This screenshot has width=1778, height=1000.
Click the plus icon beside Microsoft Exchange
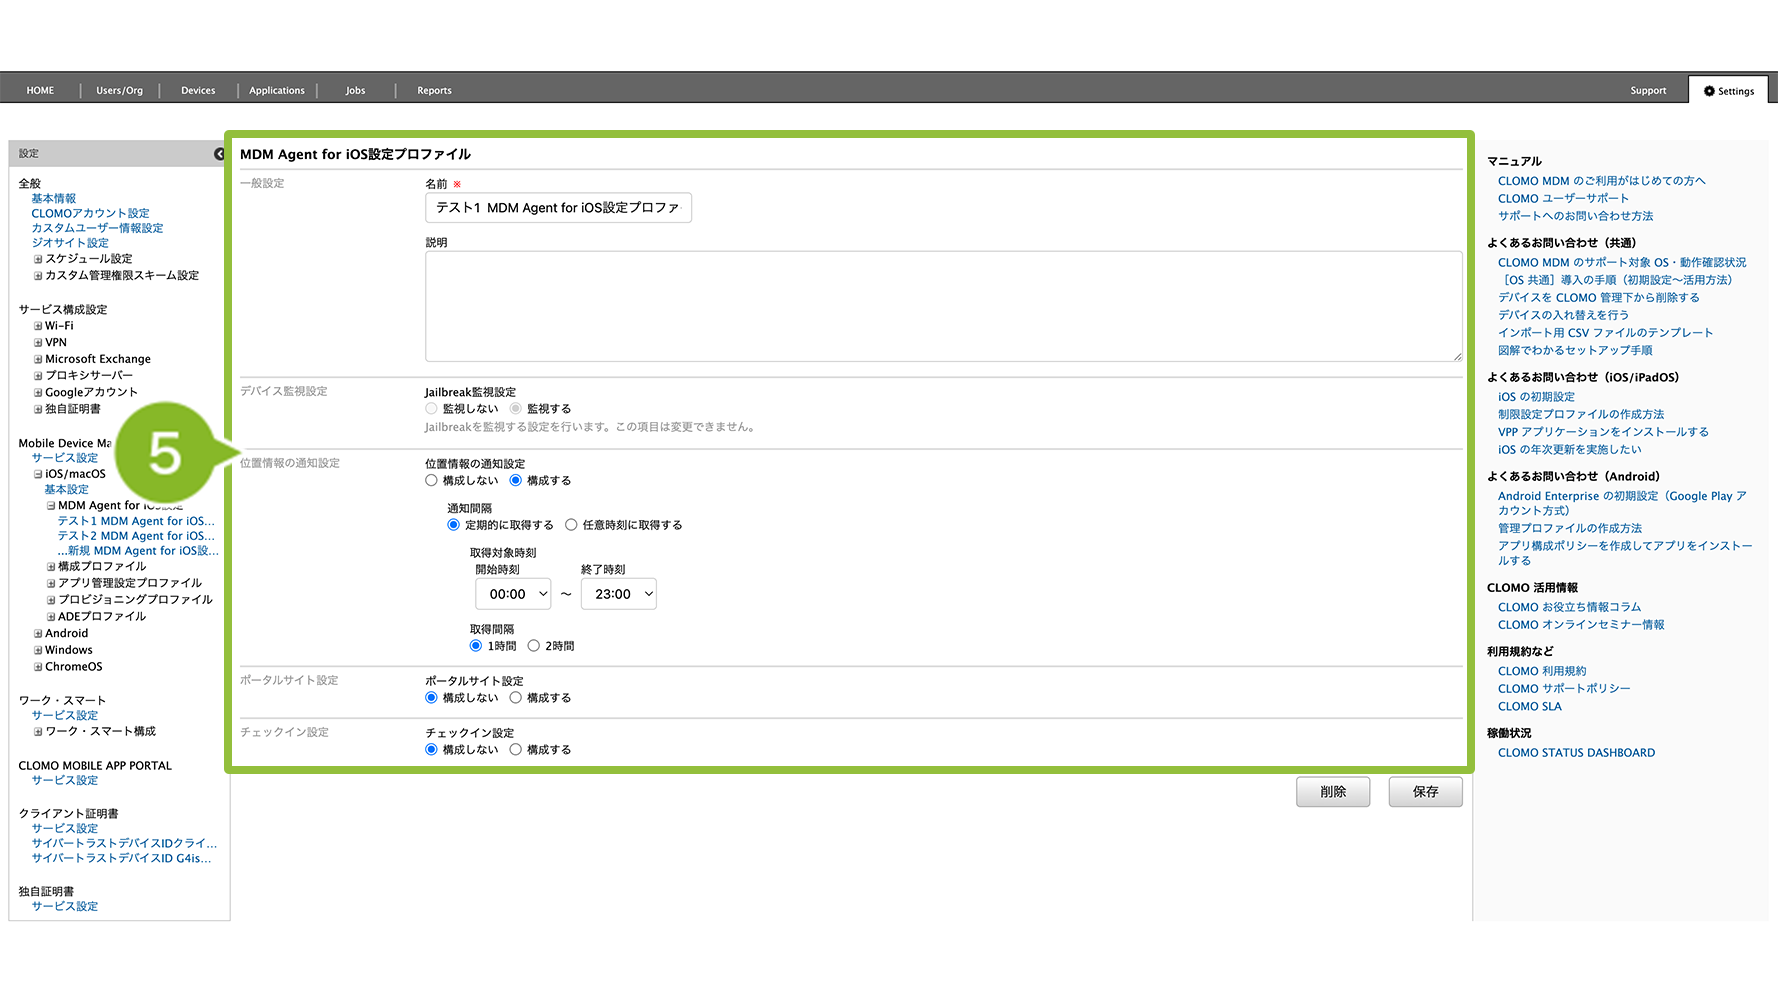coord(38,360)
